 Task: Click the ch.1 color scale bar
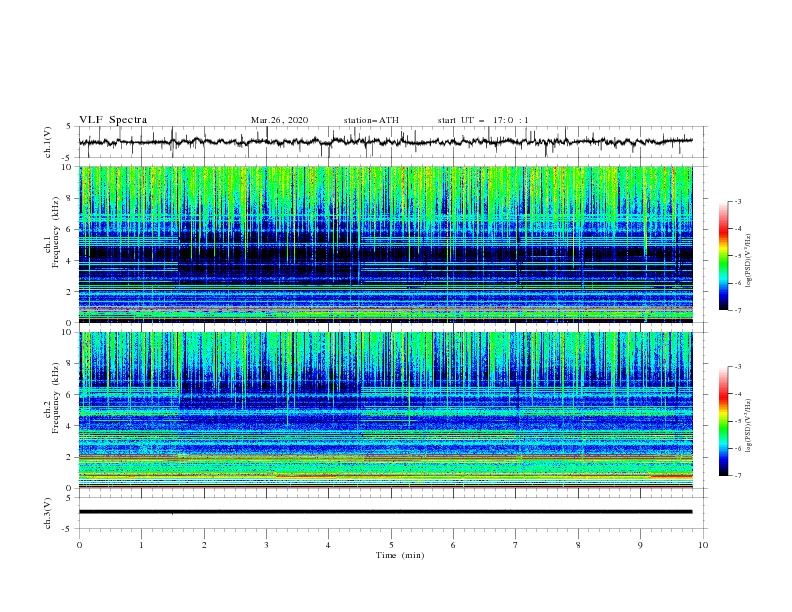tap(724, 256)
